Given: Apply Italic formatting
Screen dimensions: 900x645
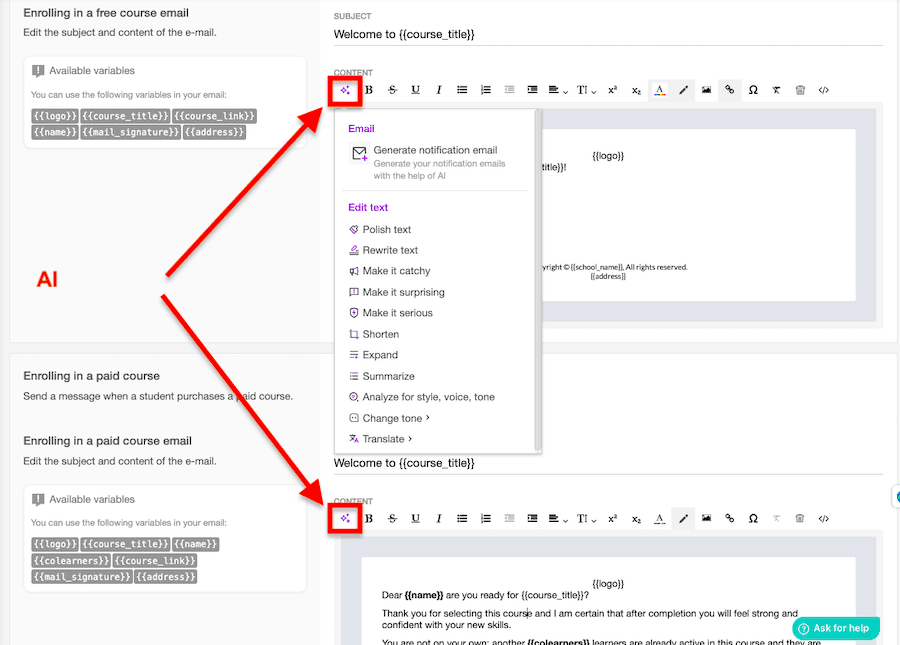Looking at the screenshot, I should 439,89.
